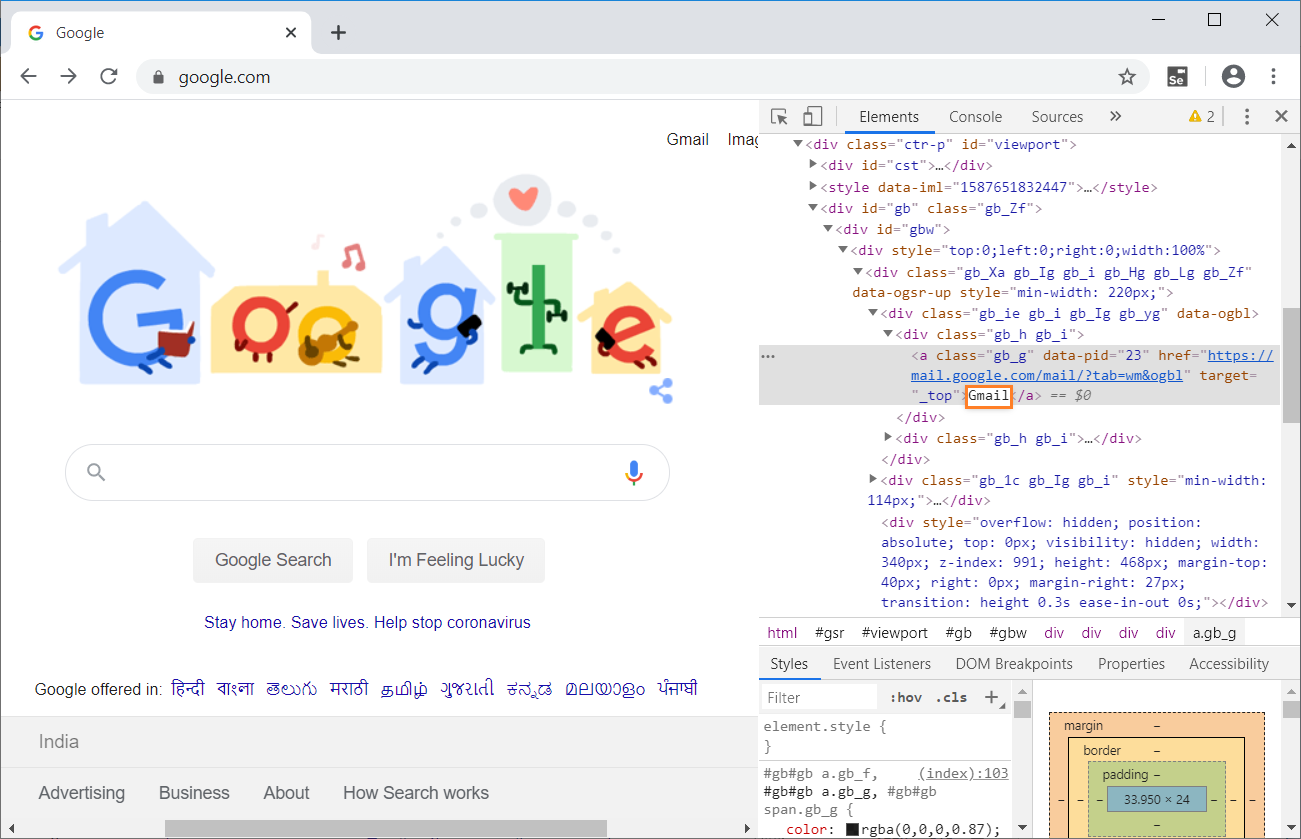Open the Chrome profile avatar
Image resolution: width=1301 pixels, height=839 pixels.
pyautogui.click(x=1233, y=77)
